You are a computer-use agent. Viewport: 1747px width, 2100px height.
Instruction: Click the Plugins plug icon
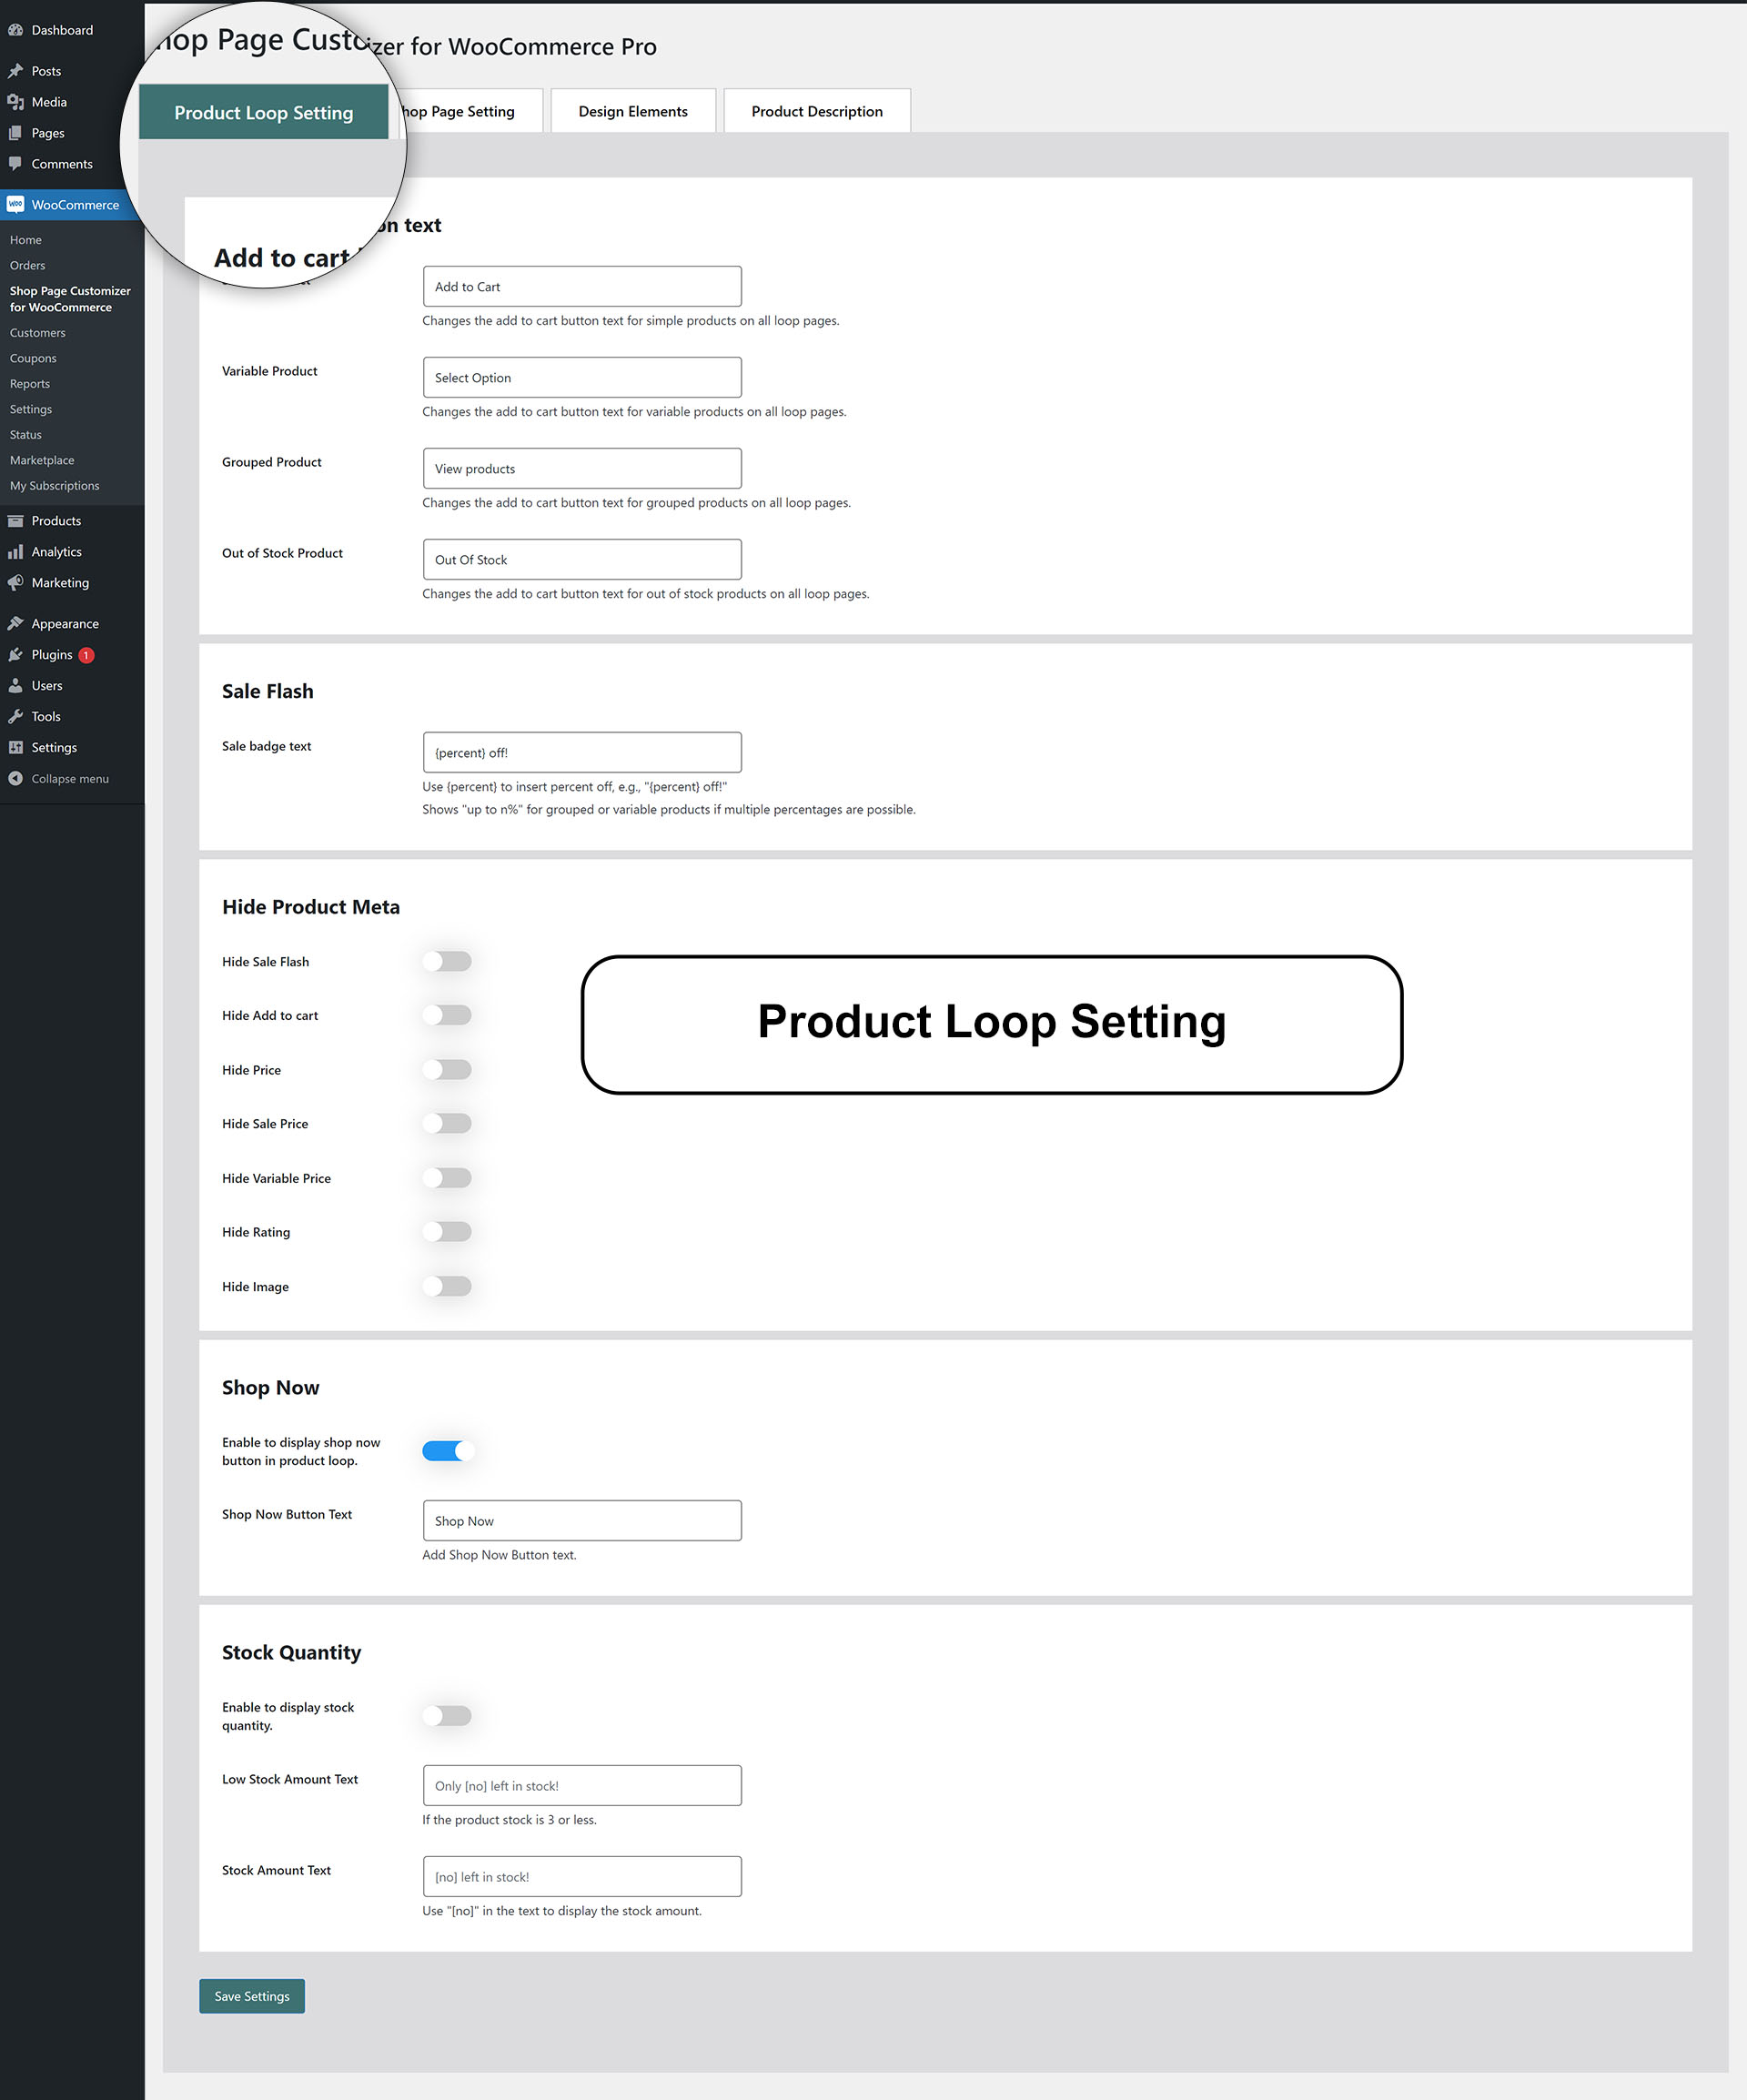(16, 655)
